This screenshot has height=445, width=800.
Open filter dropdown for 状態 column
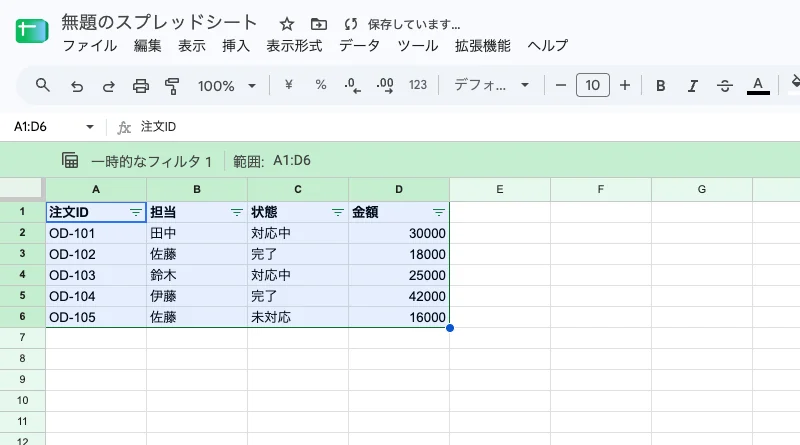pyautogui.click(x=338, y=212)
